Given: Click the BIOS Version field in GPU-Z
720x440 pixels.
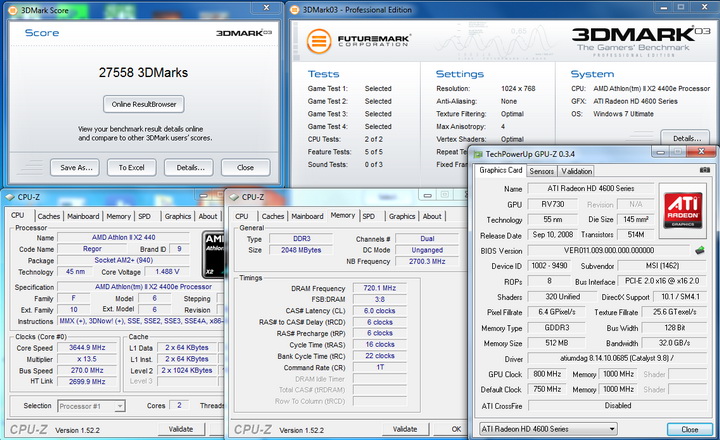Looking at the screenshot, I should 608,250.
